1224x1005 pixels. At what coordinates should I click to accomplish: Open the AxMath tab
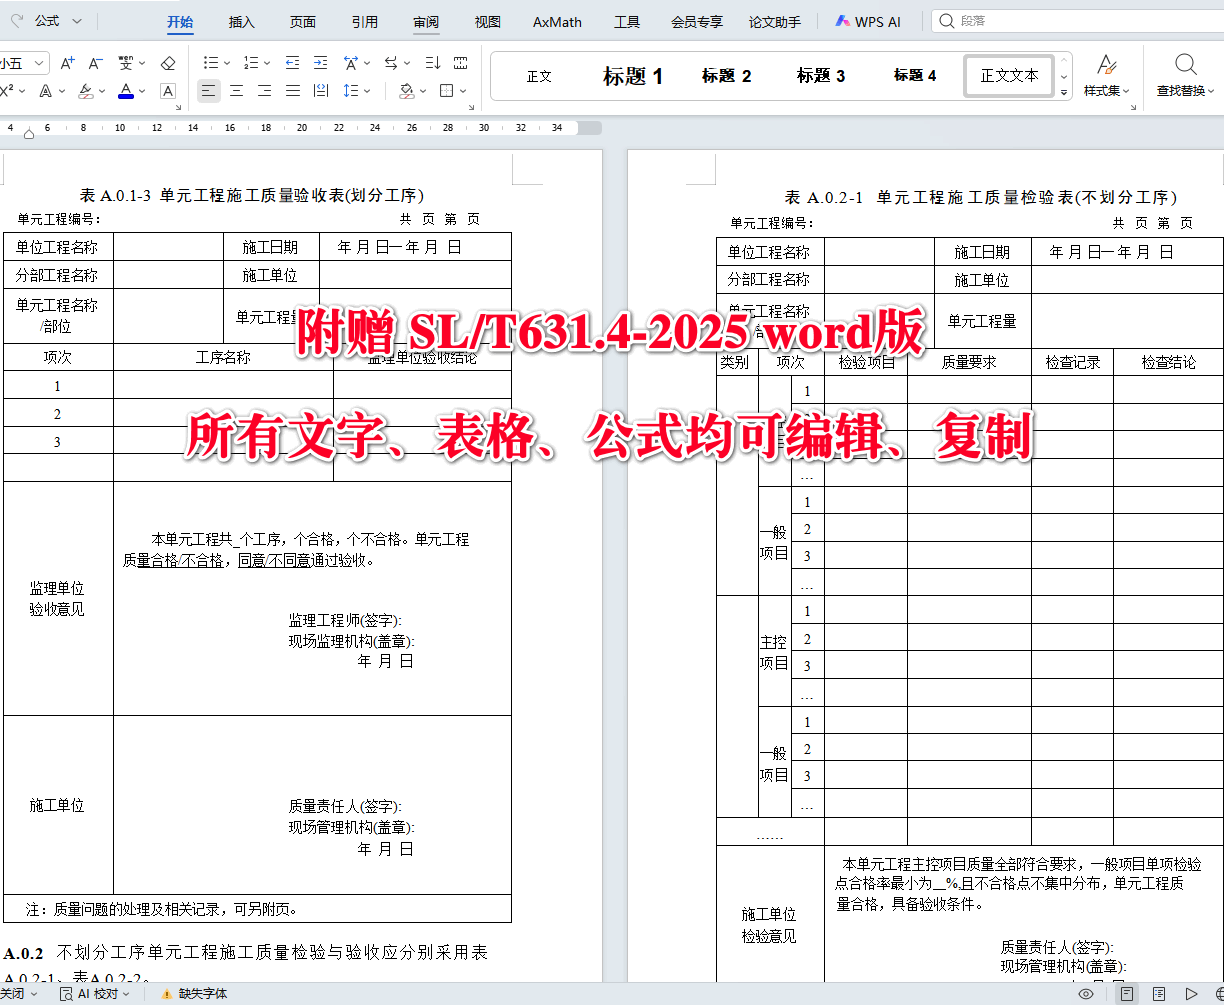coord(557,22)
